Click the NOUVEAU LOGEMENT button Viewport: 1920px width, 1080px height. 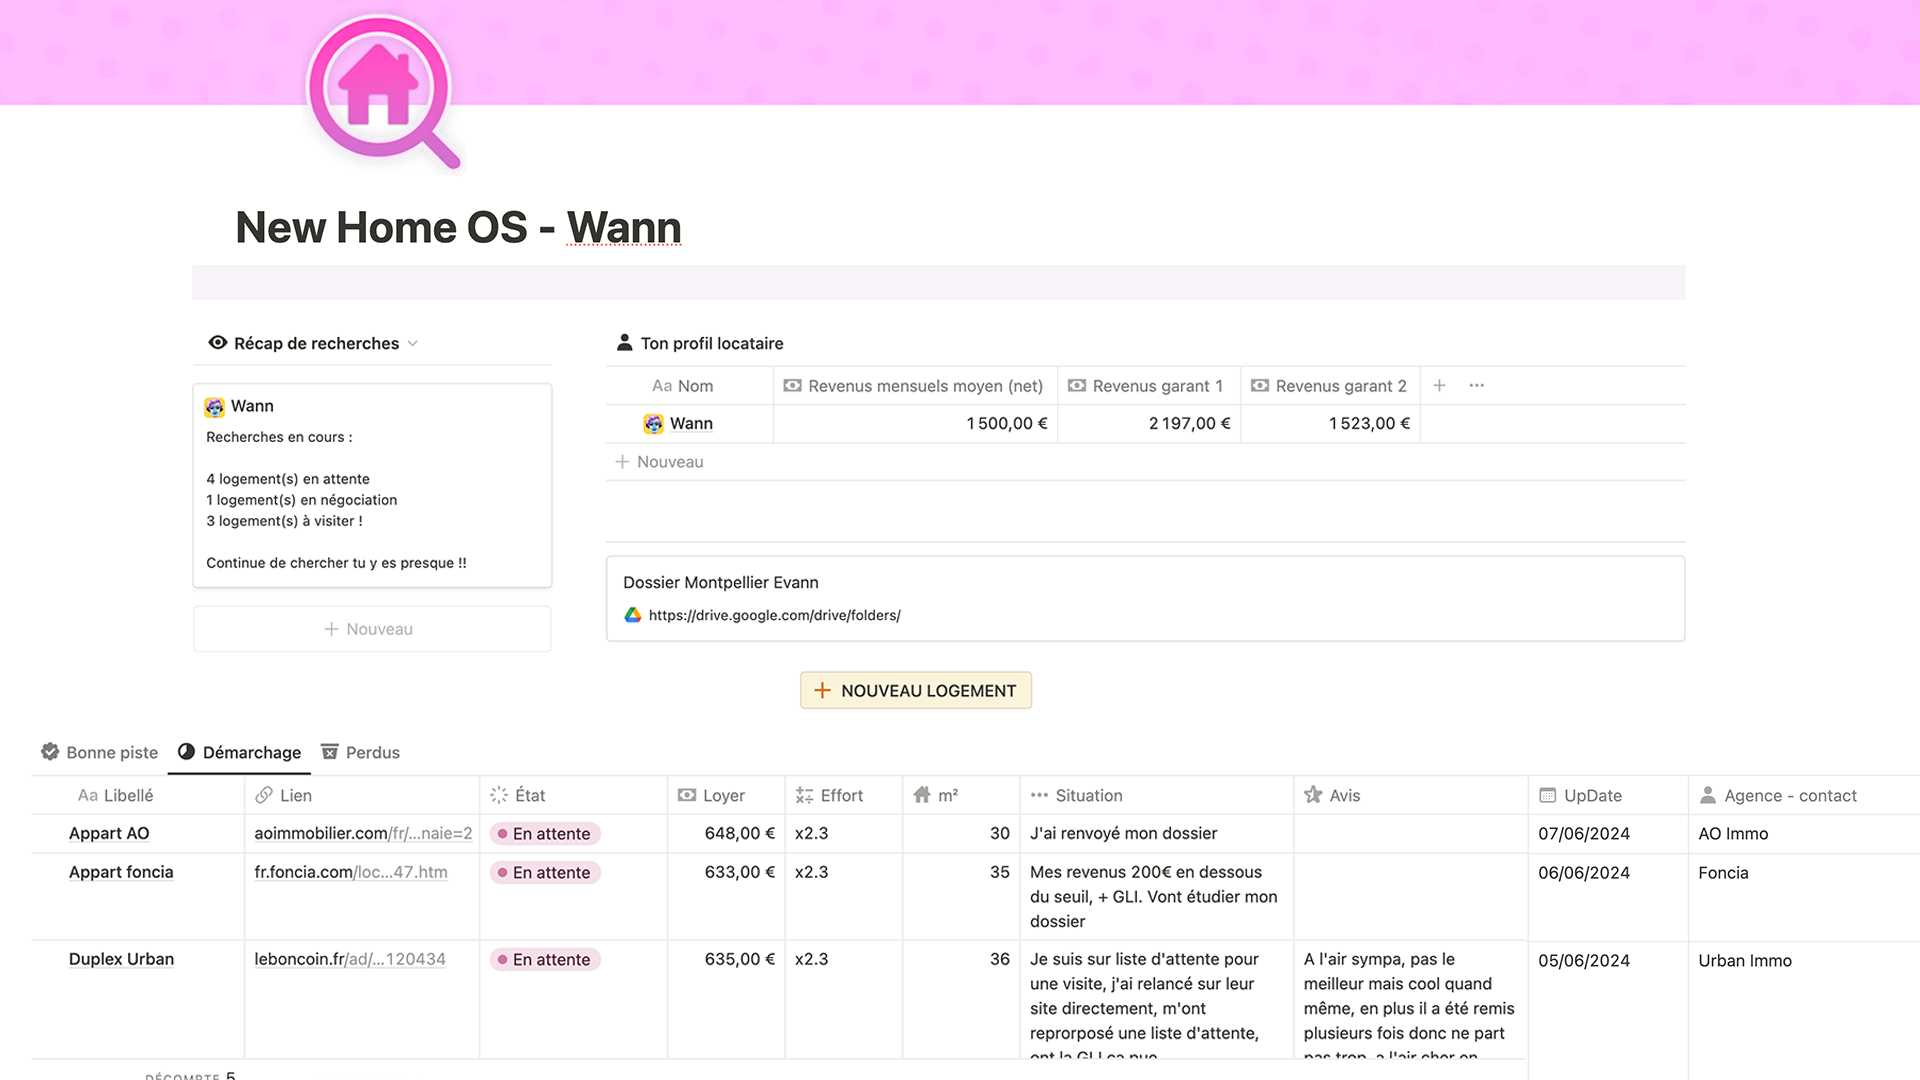tap(916, 691)
